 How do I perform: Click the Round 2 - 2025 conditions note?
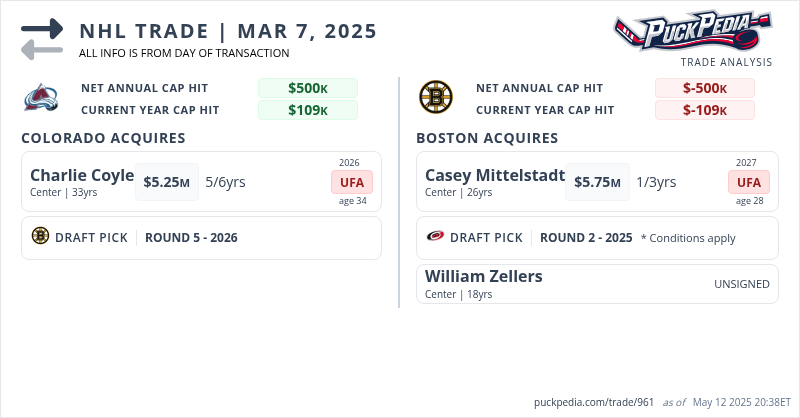tap(688, 238)
